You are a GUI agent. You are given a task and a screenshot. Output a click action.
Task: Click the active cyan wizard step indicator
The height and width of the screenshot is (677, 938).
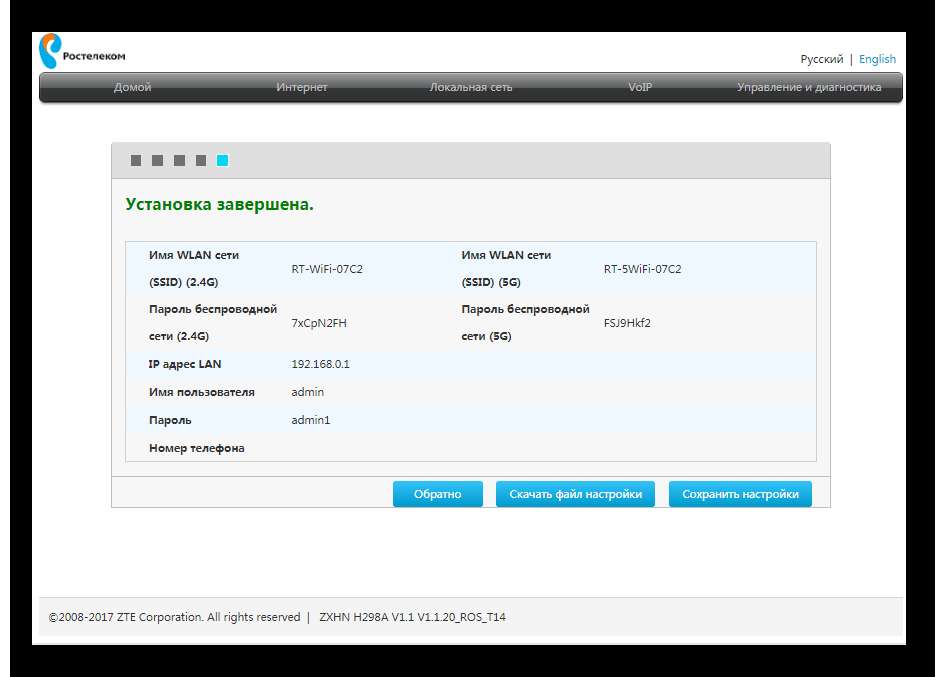(x=223, y=160)
